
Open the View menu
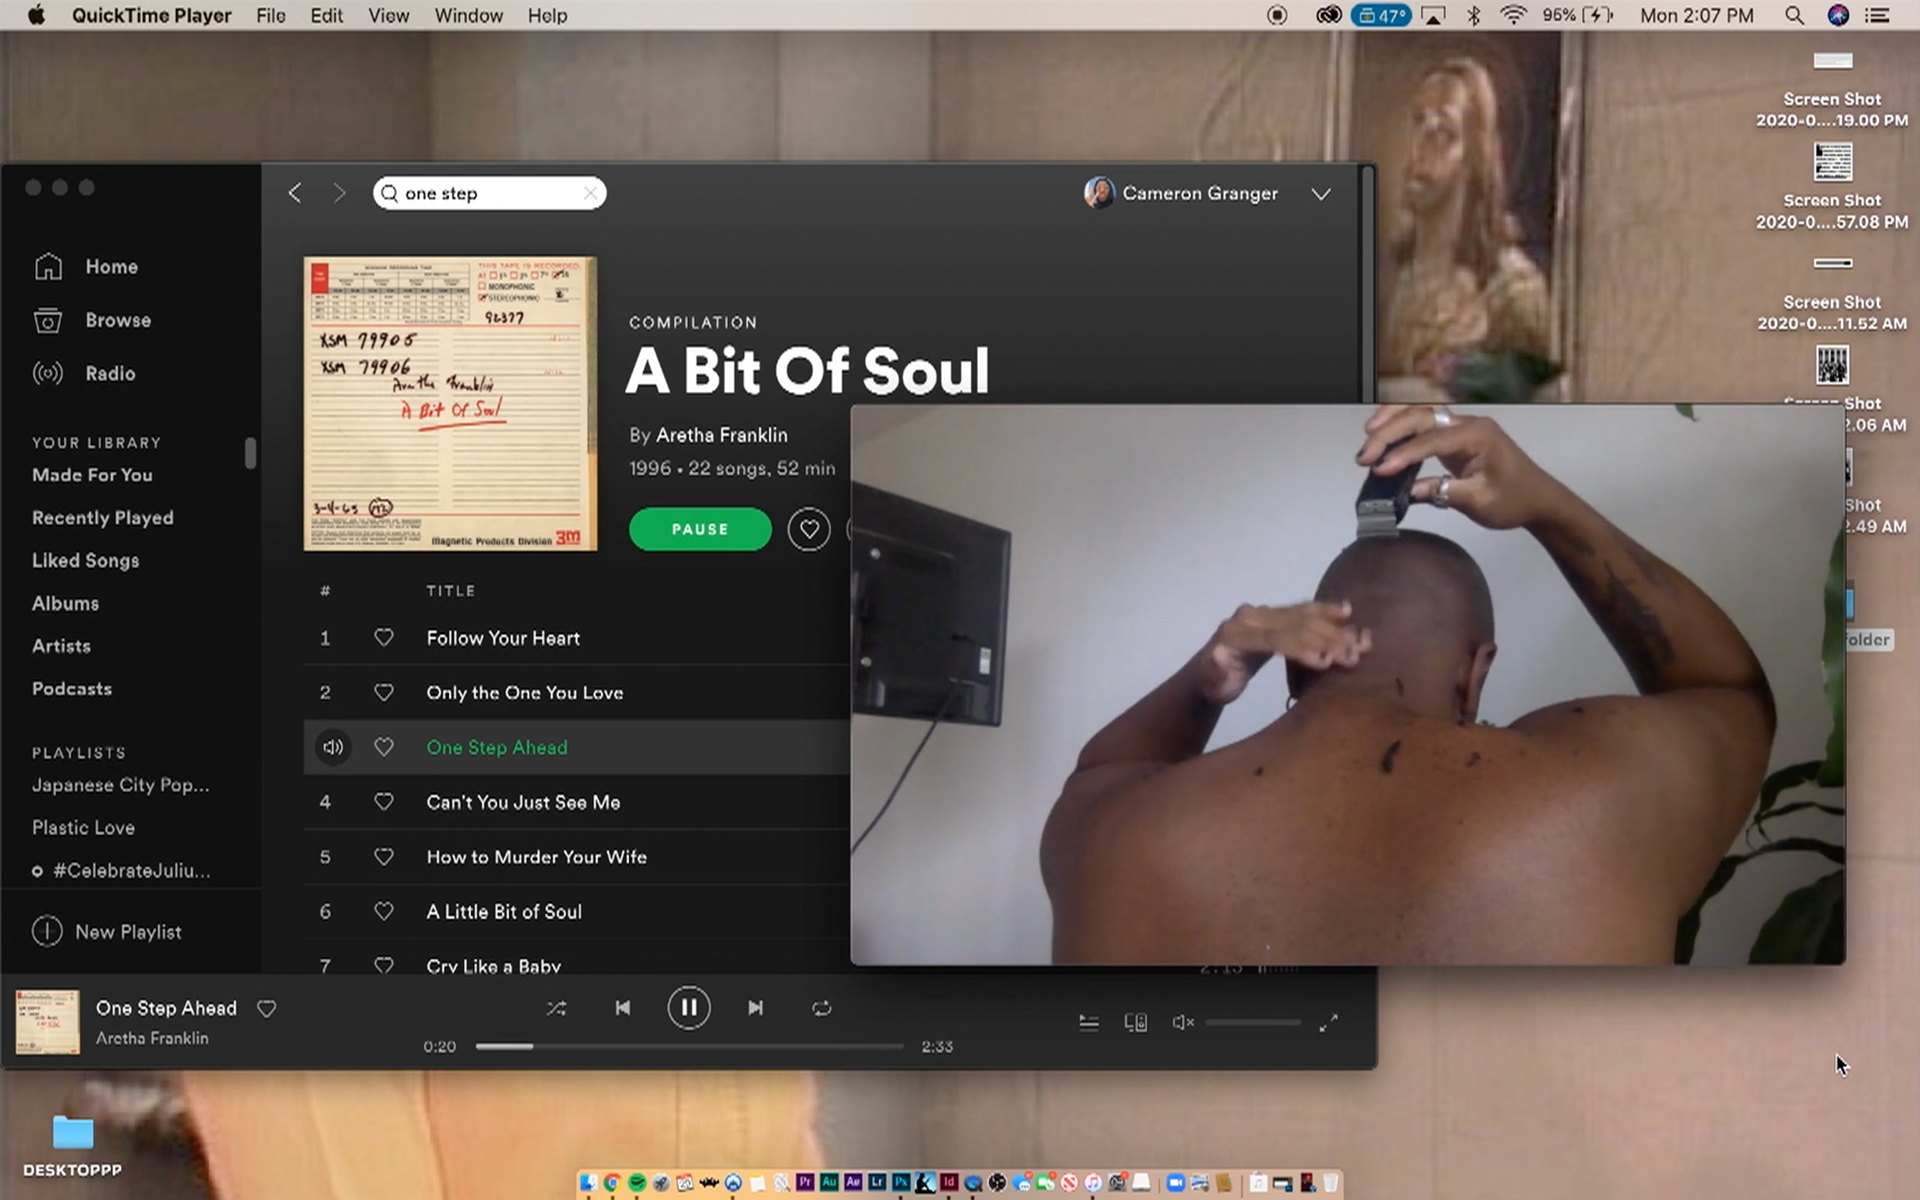pos(388,15)
